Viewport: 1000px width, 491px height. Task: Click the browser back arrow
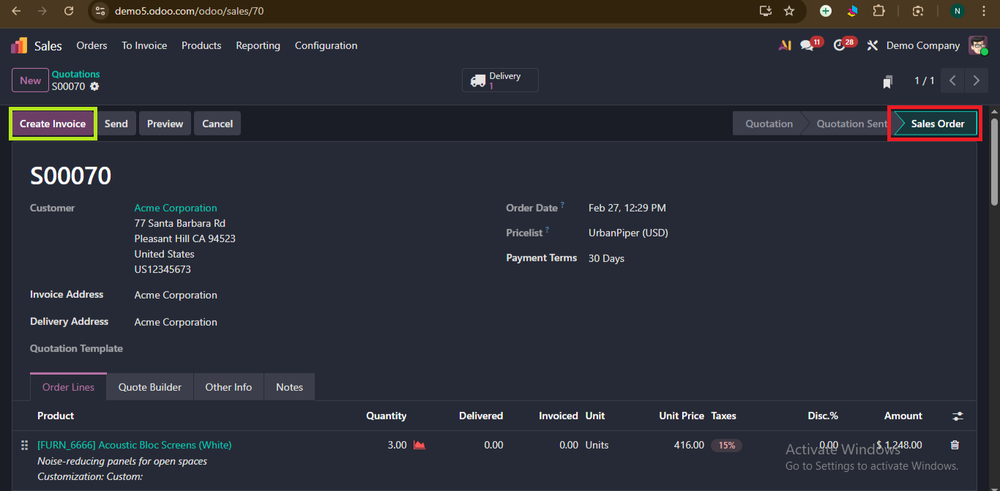coord(17,11)
